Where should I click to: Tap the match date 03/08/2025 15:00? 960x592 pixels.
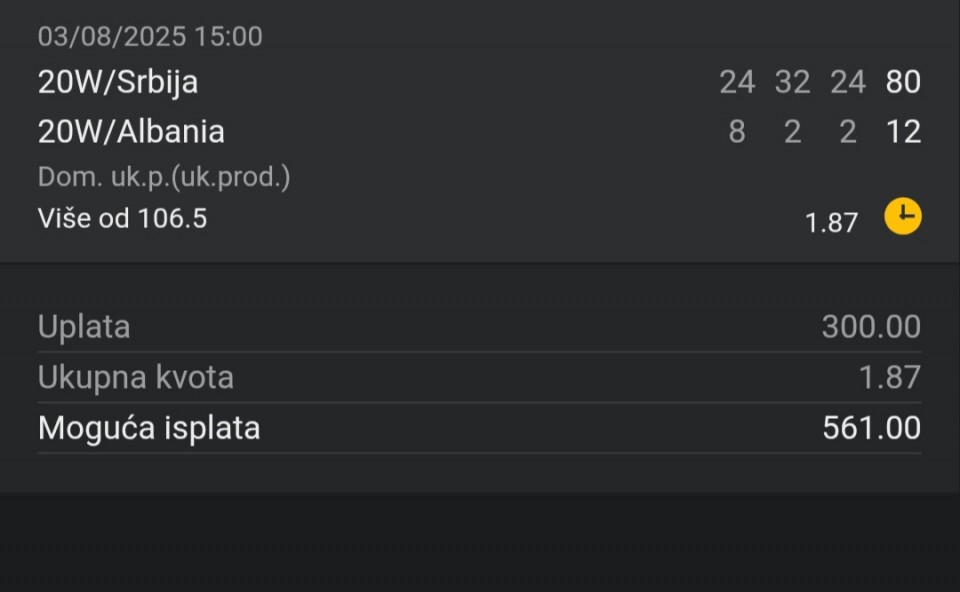click(x=150, y=36)
